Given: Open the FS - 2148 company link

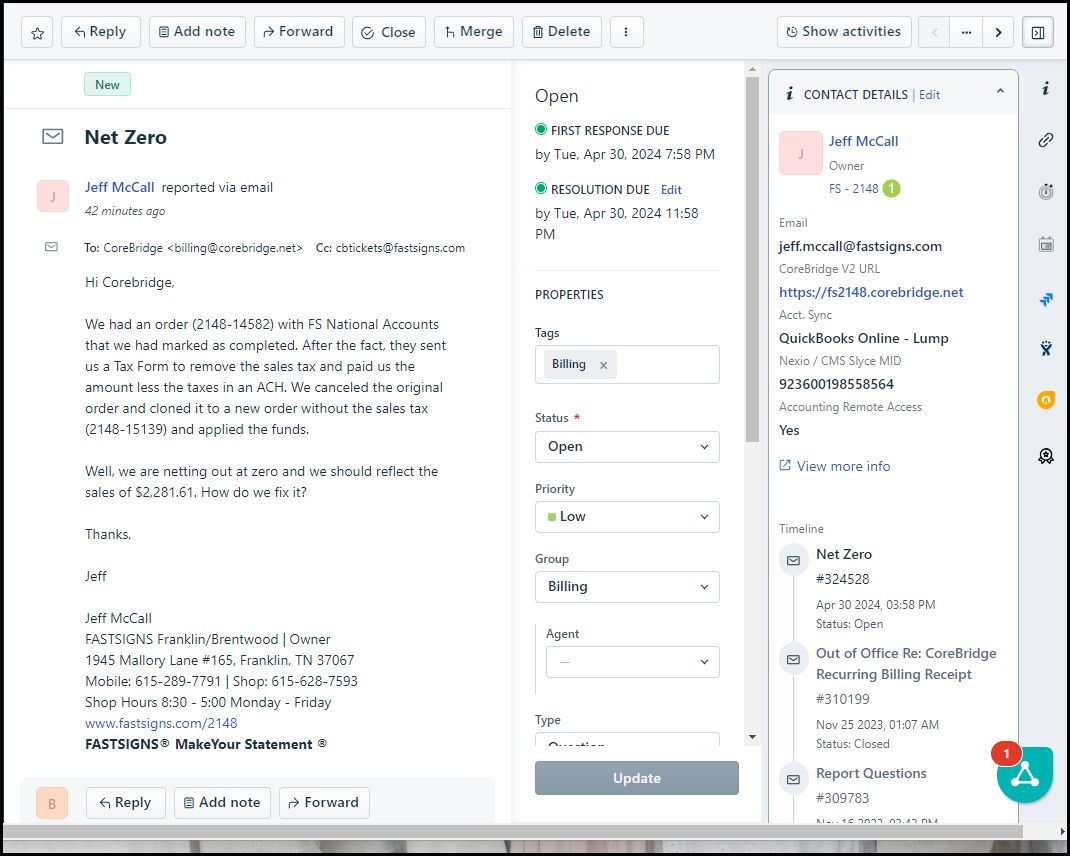Looking at the screenshot, I should (853, 188).
